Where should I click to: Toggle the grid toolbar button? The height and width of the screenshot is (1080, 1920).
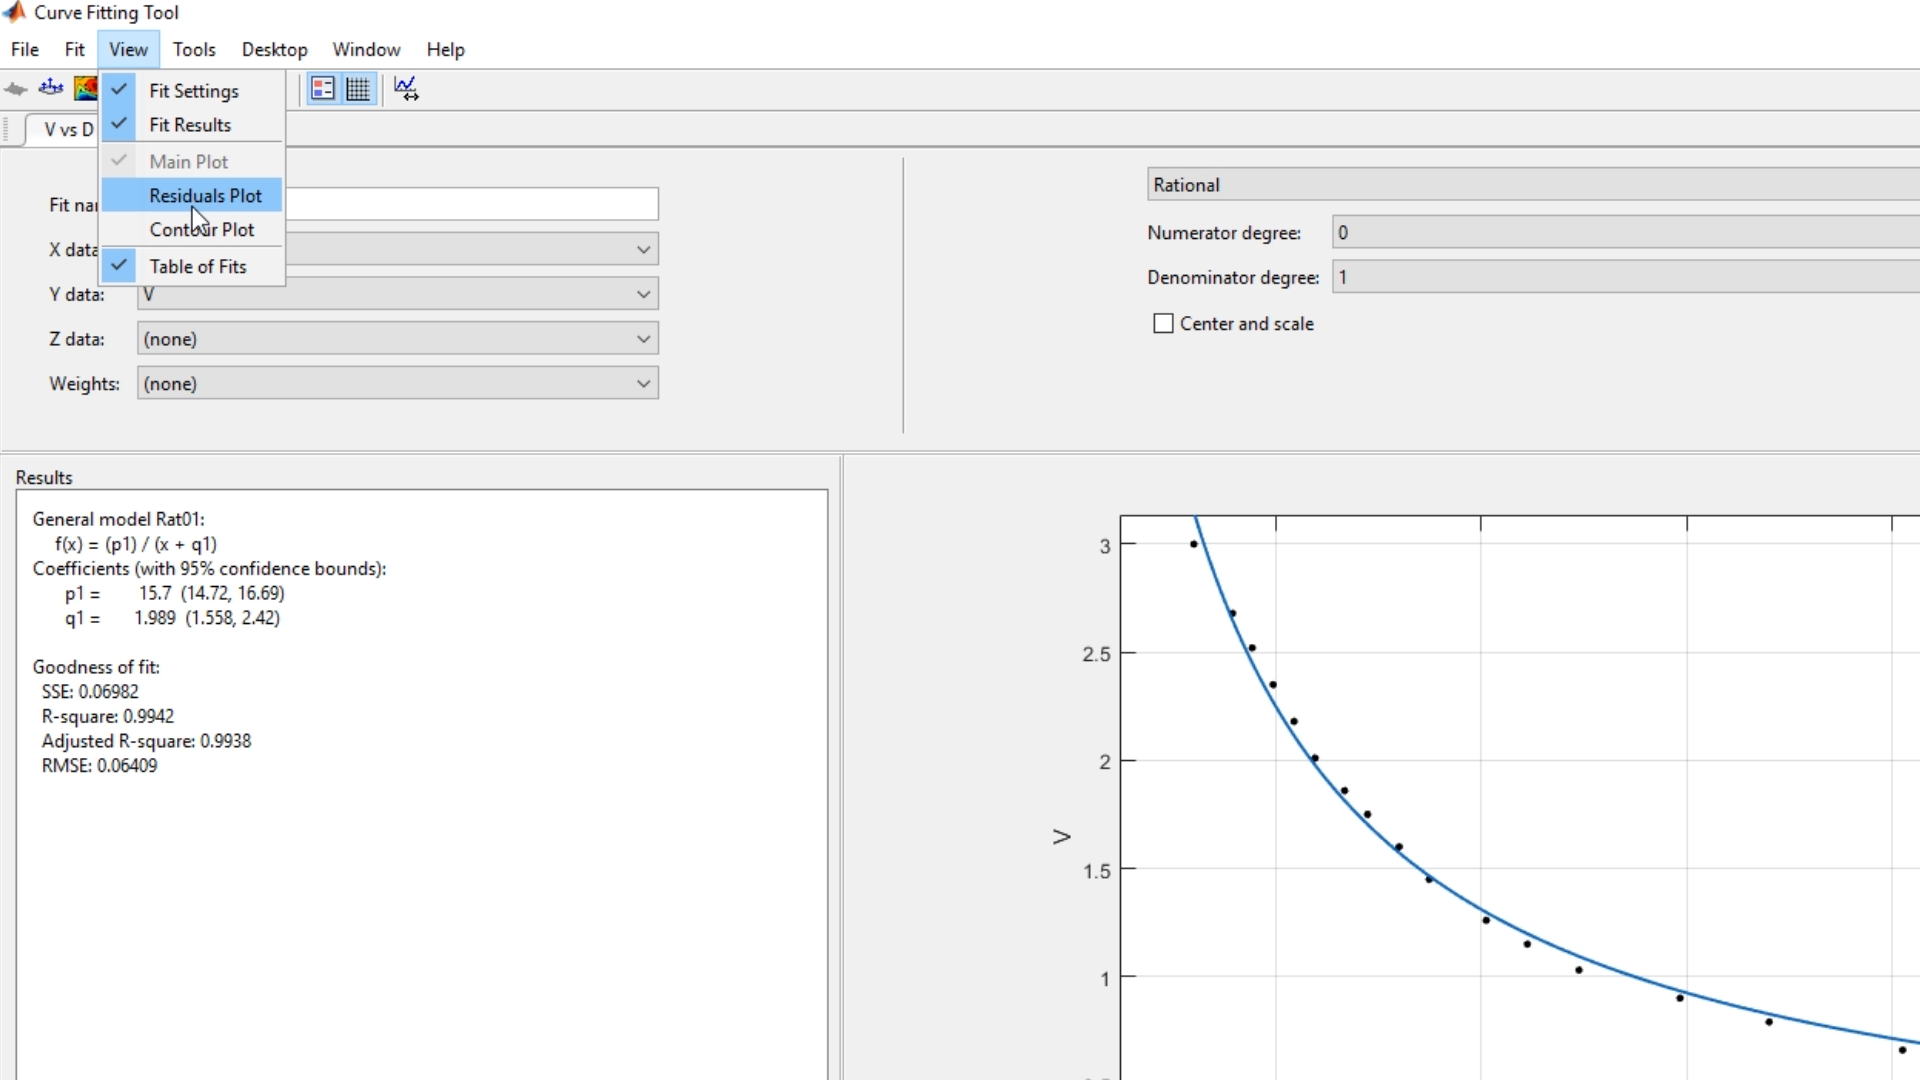pos(358,89)
